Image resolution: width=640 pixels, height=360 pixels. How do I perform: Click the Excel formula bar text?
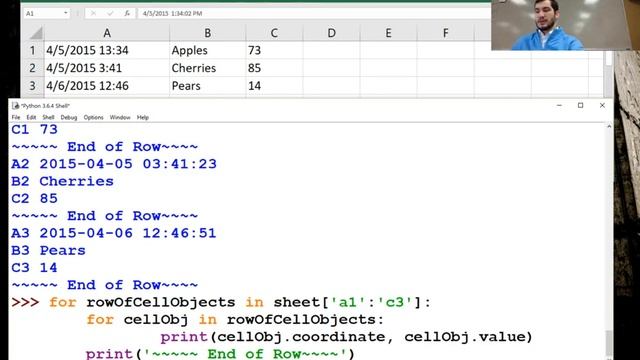click(x=172, y=13)
